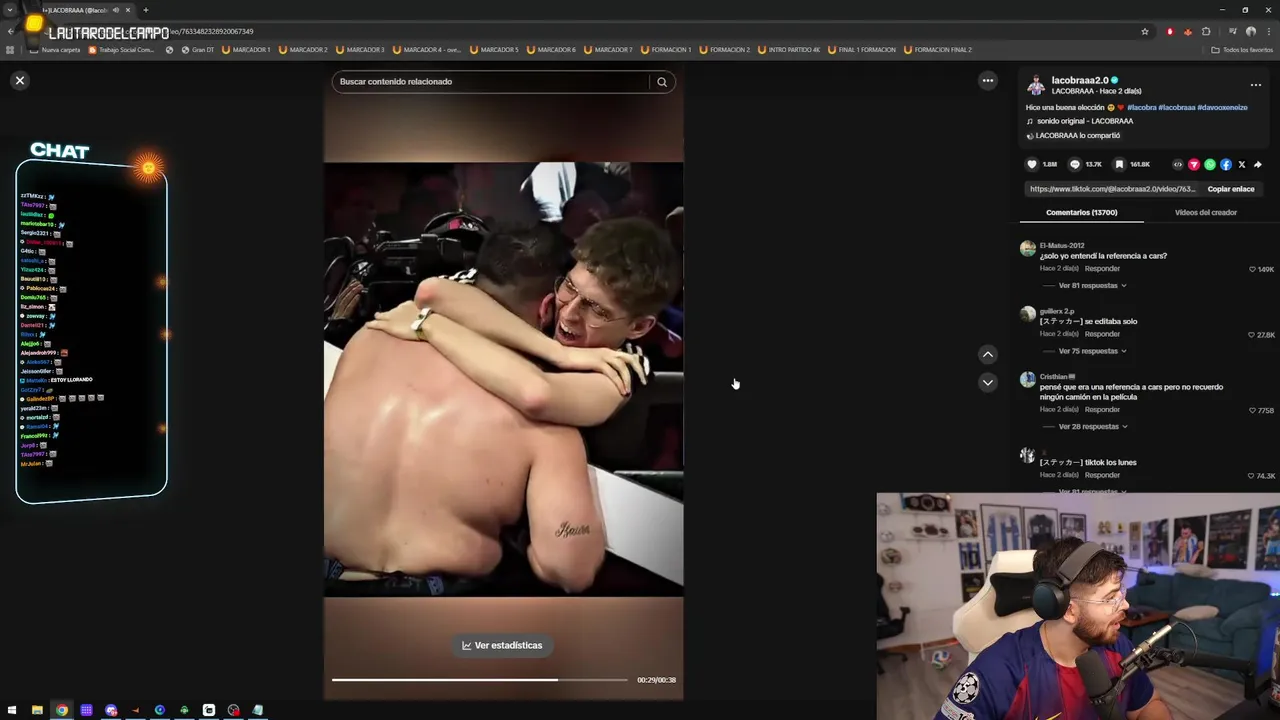This screenshot has width=1280, height=720.
Task: Focus the 'Buscar contenido relacionado' search field
Action: [x=492, y=82]
